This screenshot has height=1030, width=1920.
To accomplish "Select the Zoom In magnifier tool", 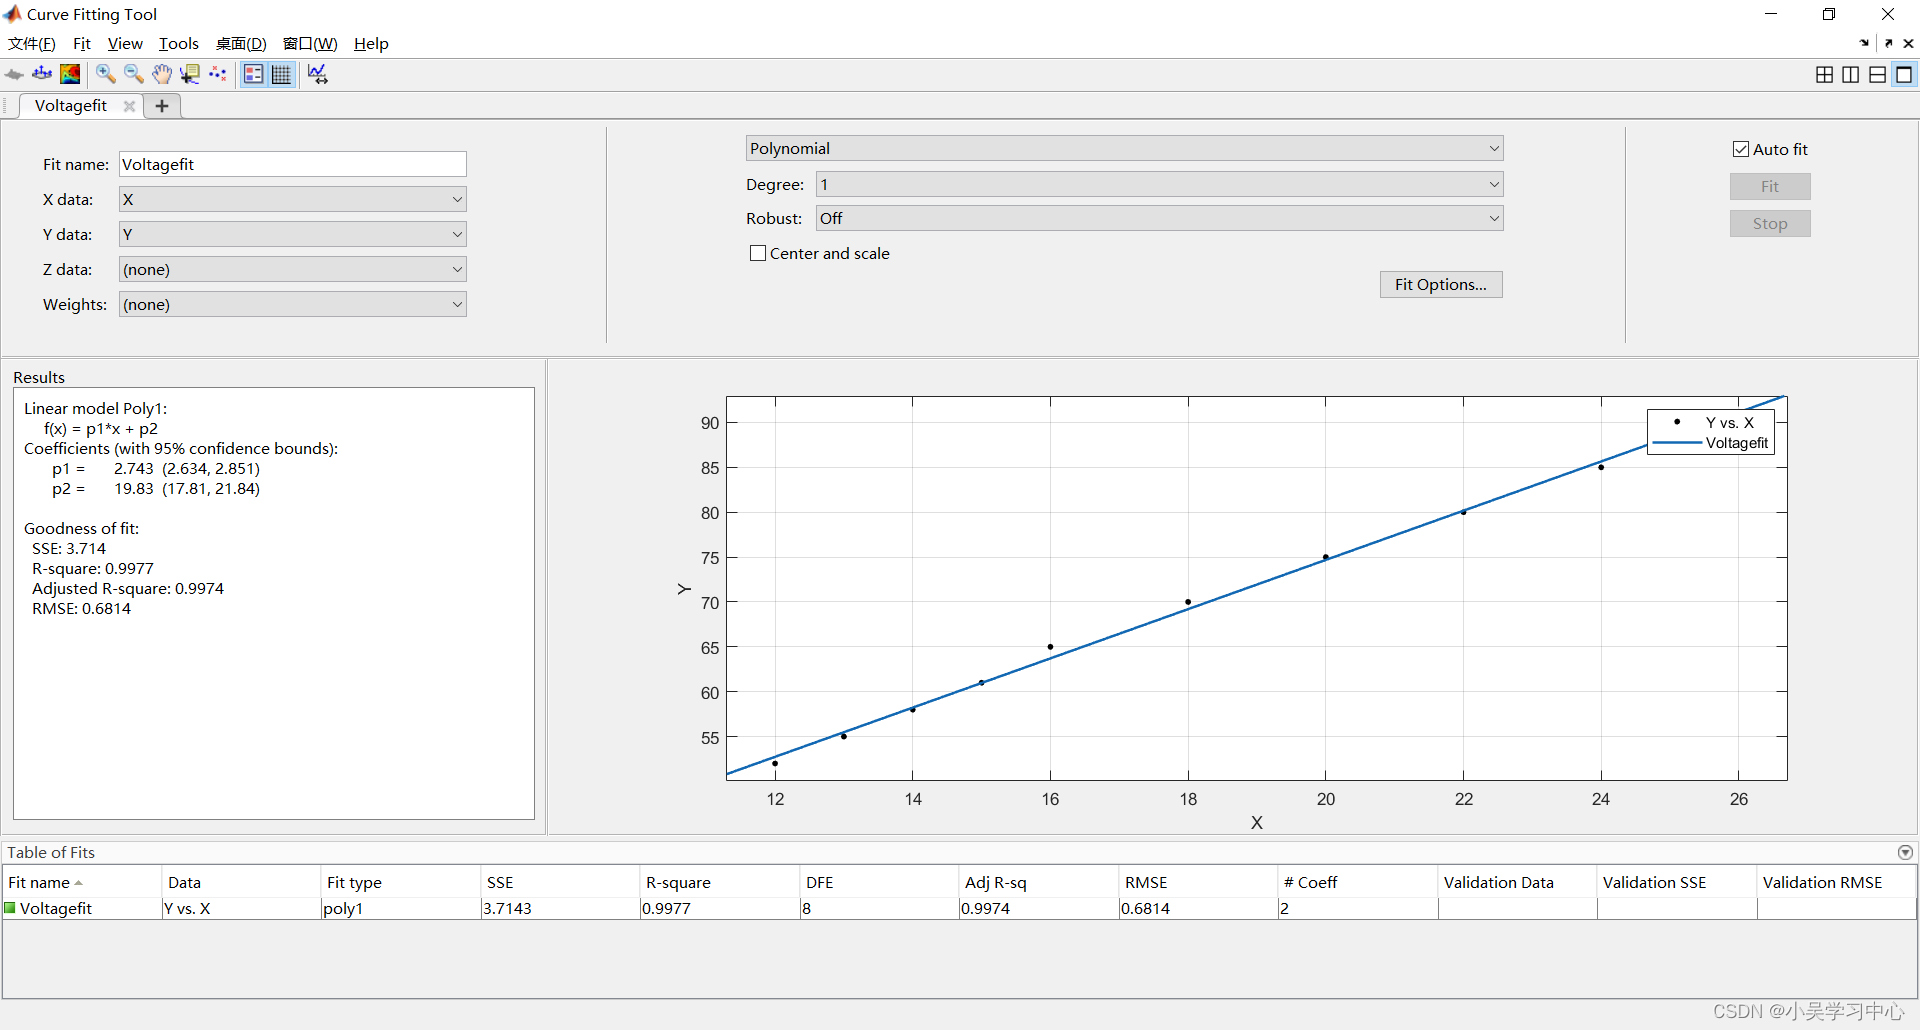I will click(x=105, y=74).
